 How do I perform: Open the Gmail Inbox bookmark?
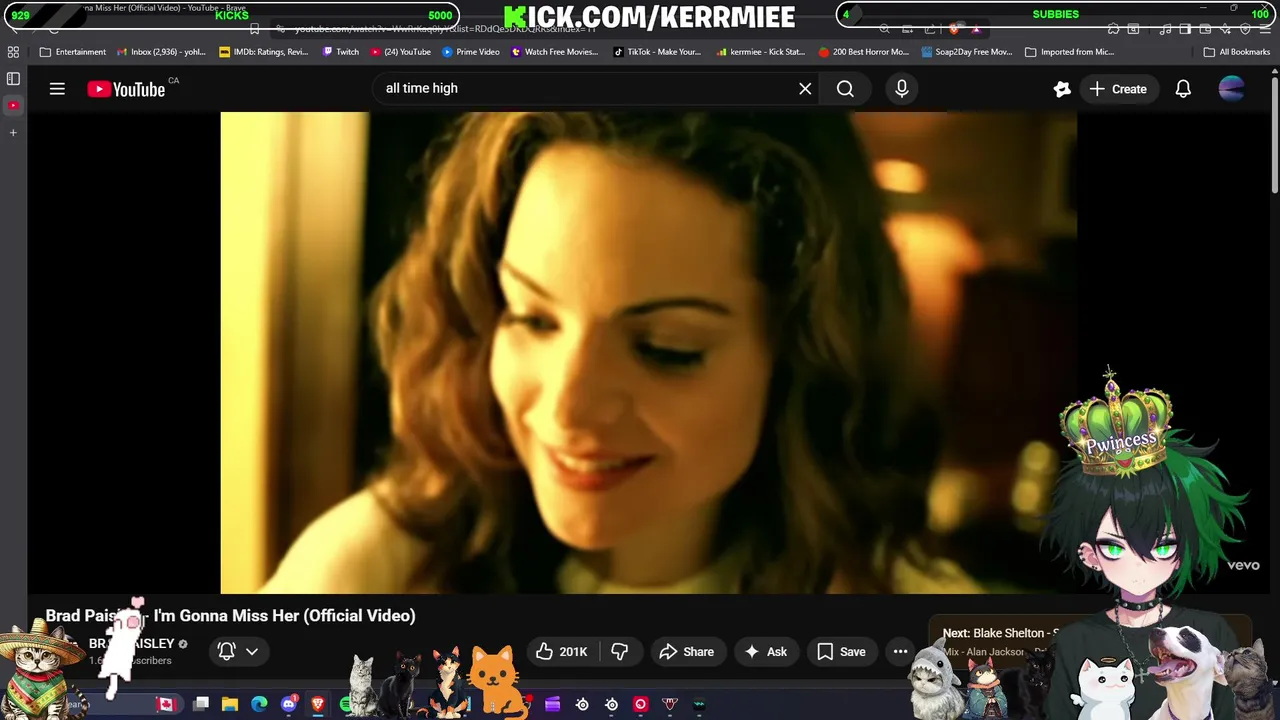(161, 52)
